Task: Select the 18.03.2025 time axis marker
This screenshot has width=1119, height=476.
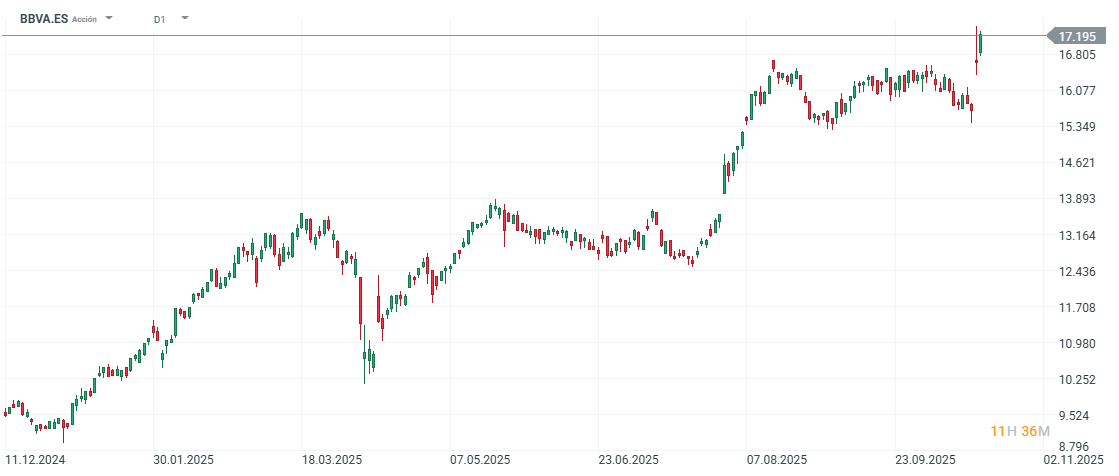Action: click(x=331, y=460)
